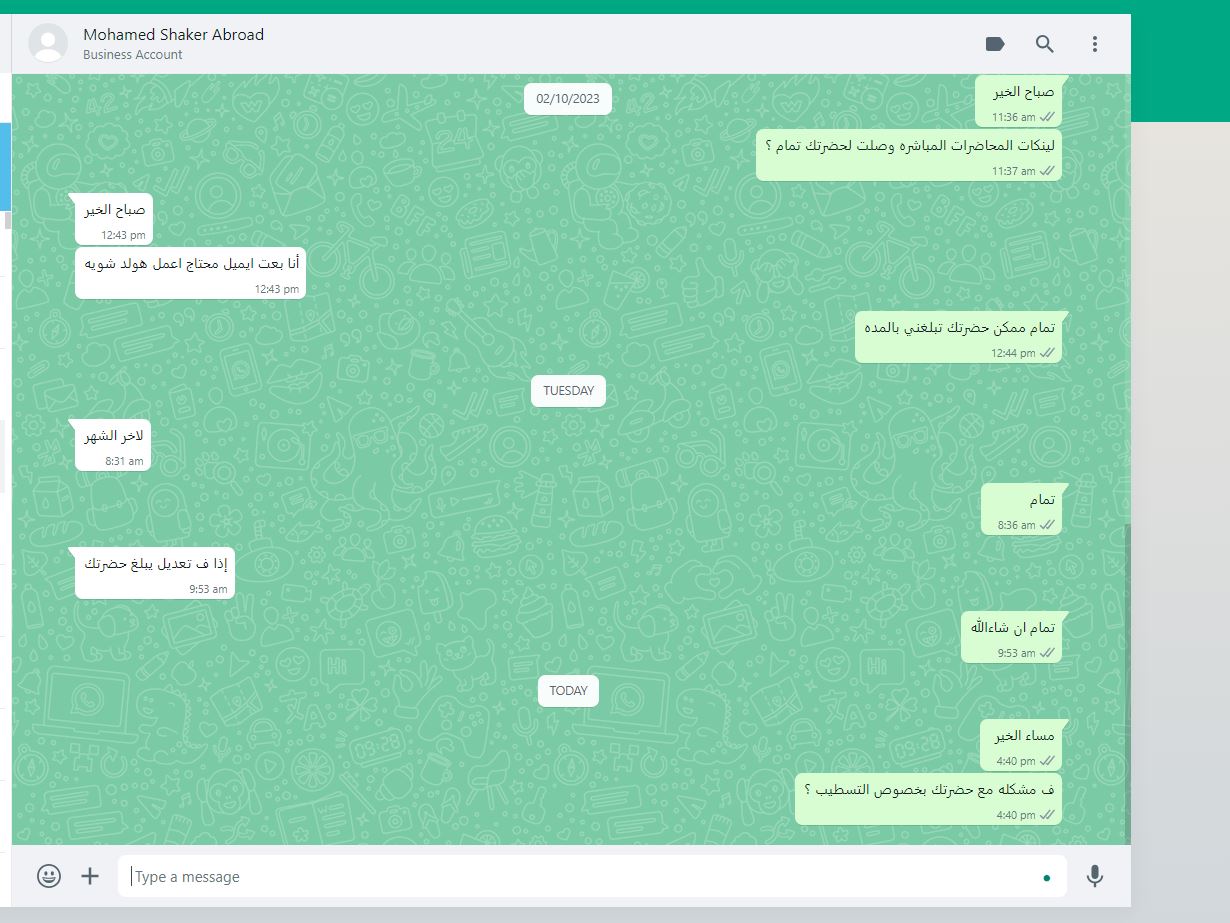Start voice message with microphone icon

(1095, 876)
